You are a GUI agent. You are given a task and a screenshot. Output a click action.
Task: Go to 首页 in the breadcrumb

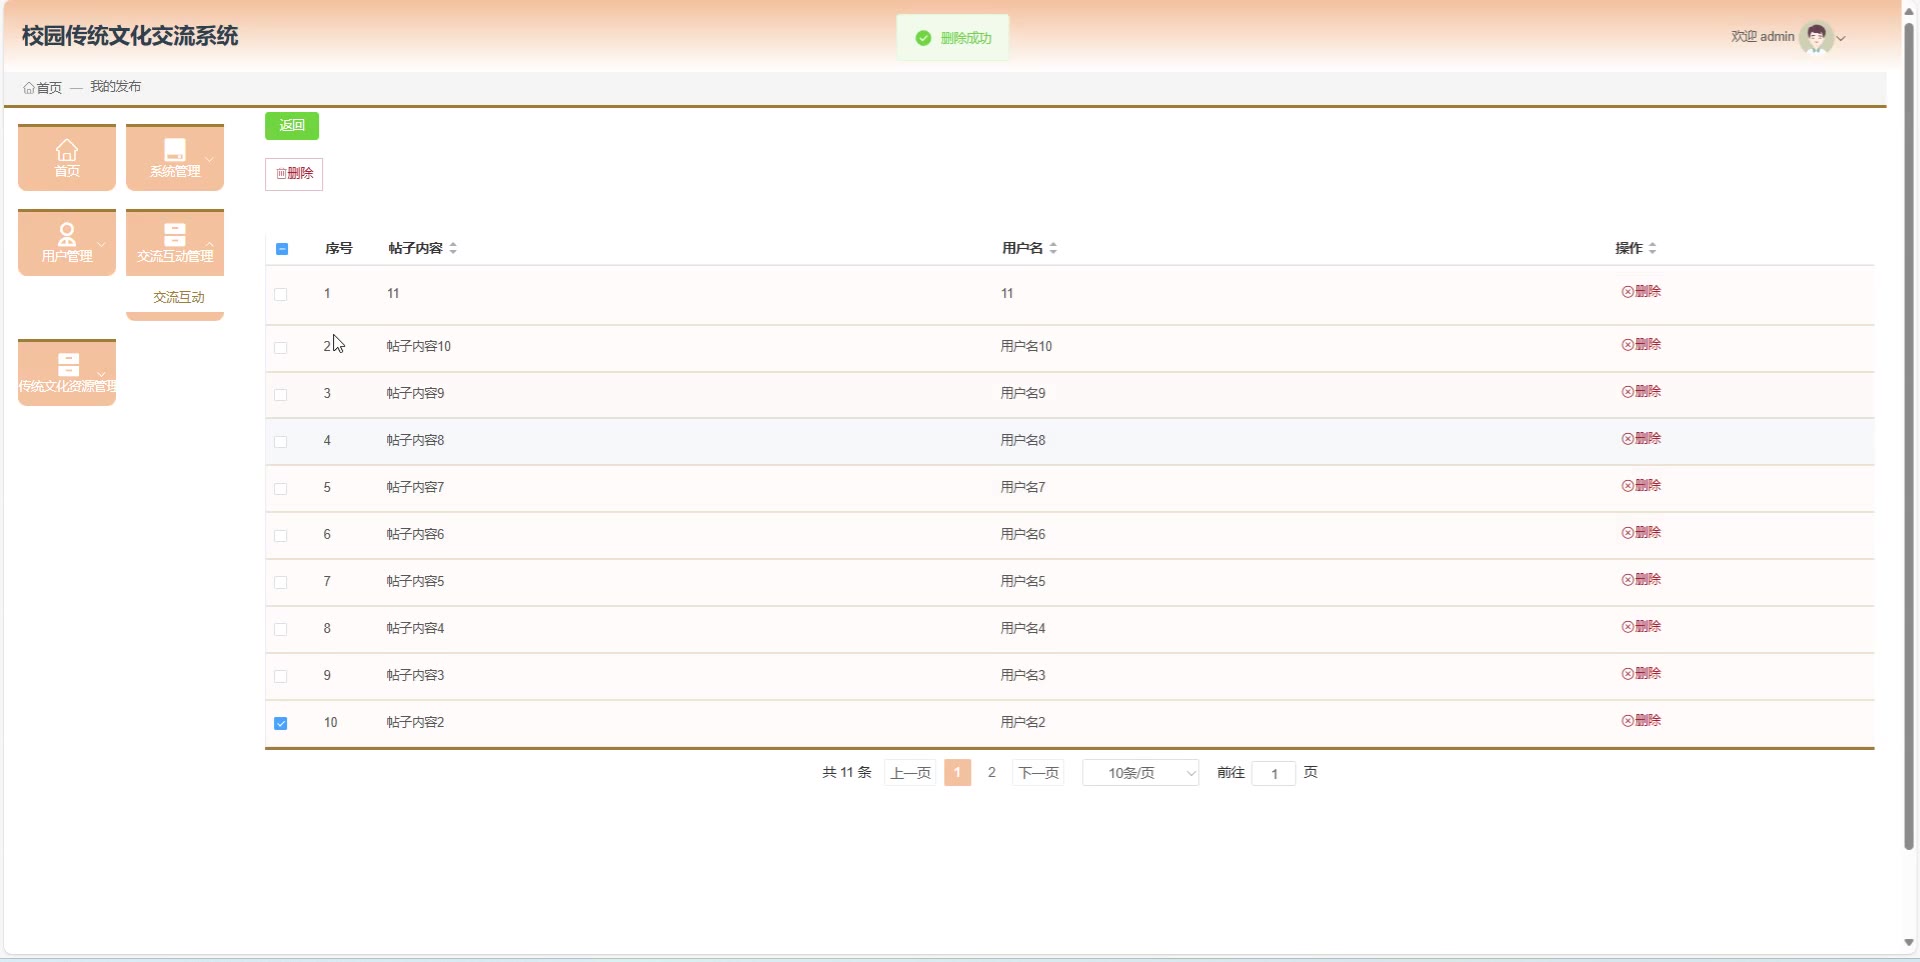(x=49, y=88)
